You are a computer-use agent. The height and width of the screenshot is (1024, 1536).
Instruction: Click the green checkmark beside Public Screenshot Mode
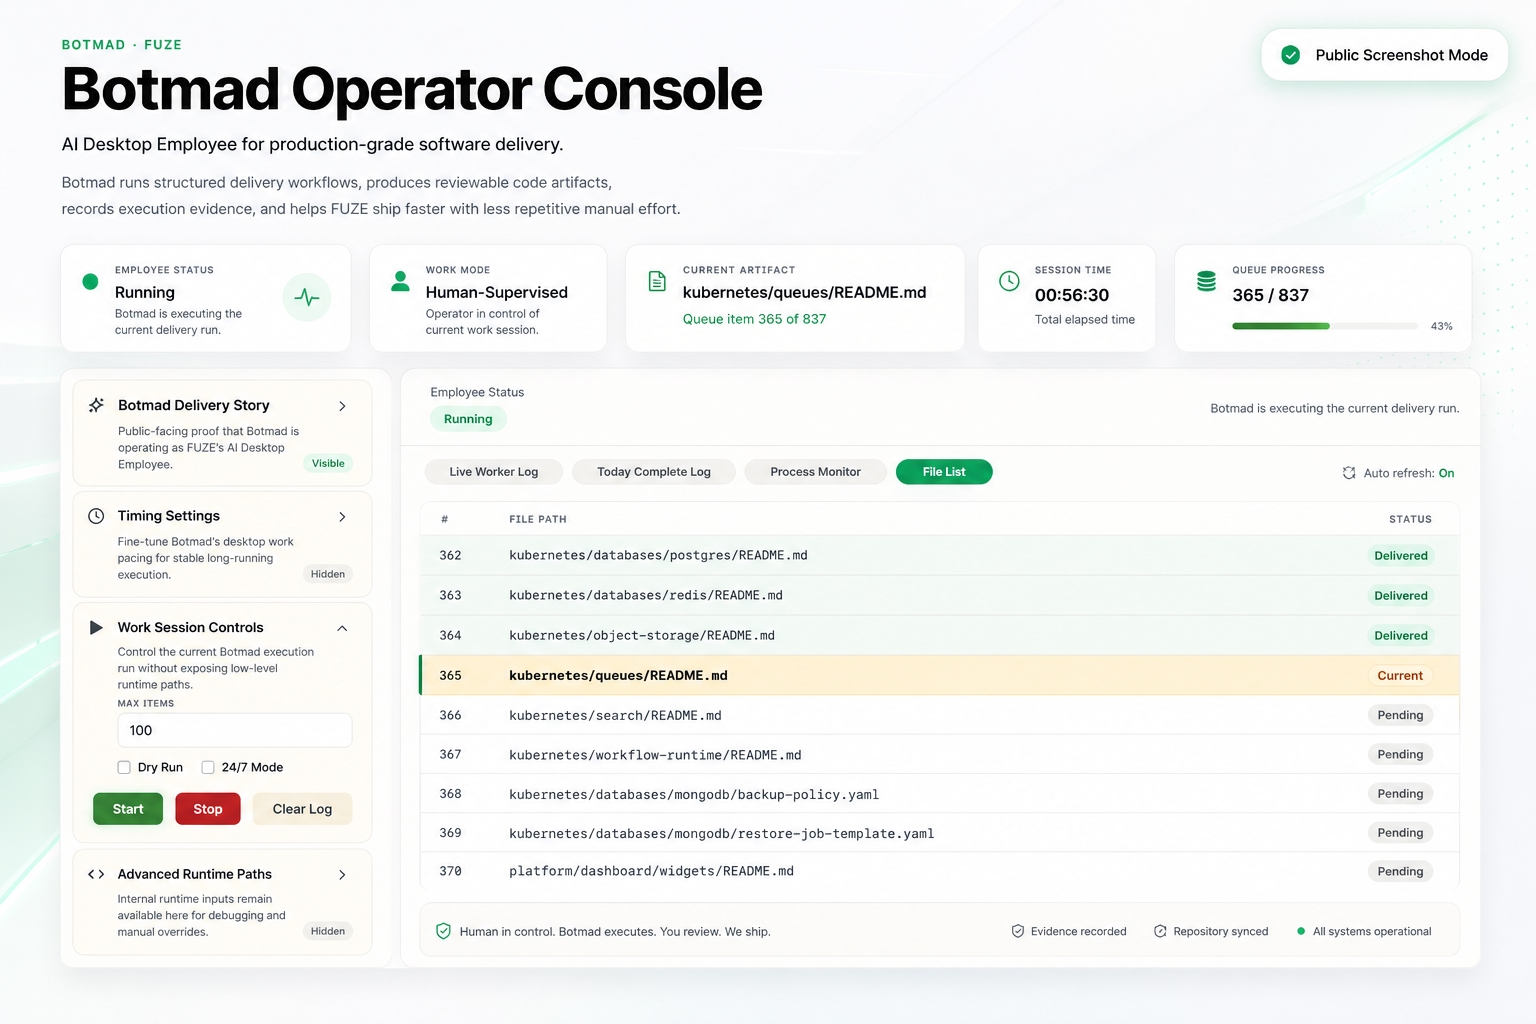pyautogui.click(x=1291, y=55)
